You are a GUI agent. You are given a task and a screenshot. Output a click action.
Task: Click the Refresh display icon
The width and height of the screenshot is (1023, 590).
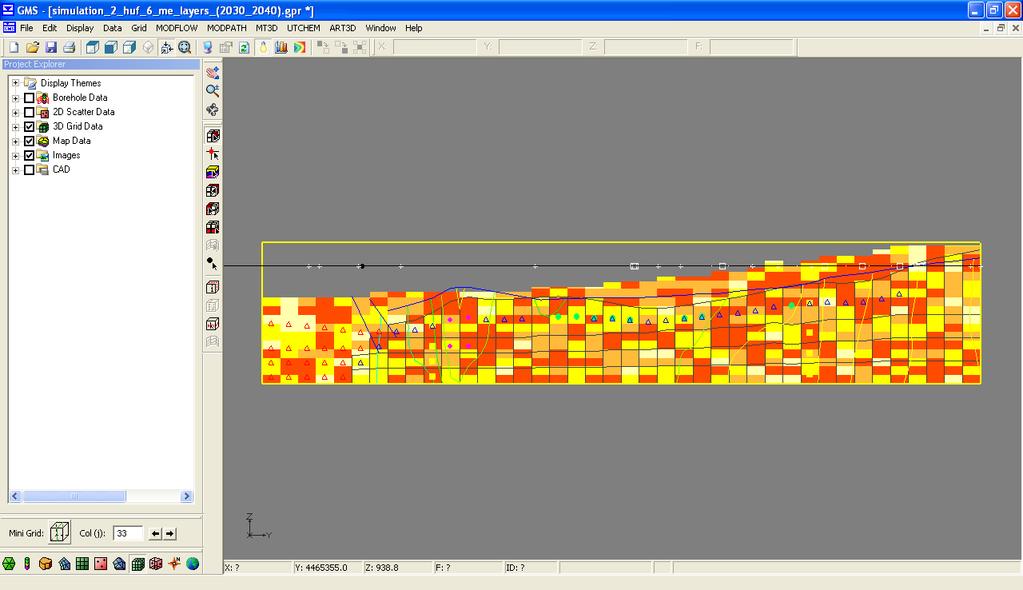244,47
